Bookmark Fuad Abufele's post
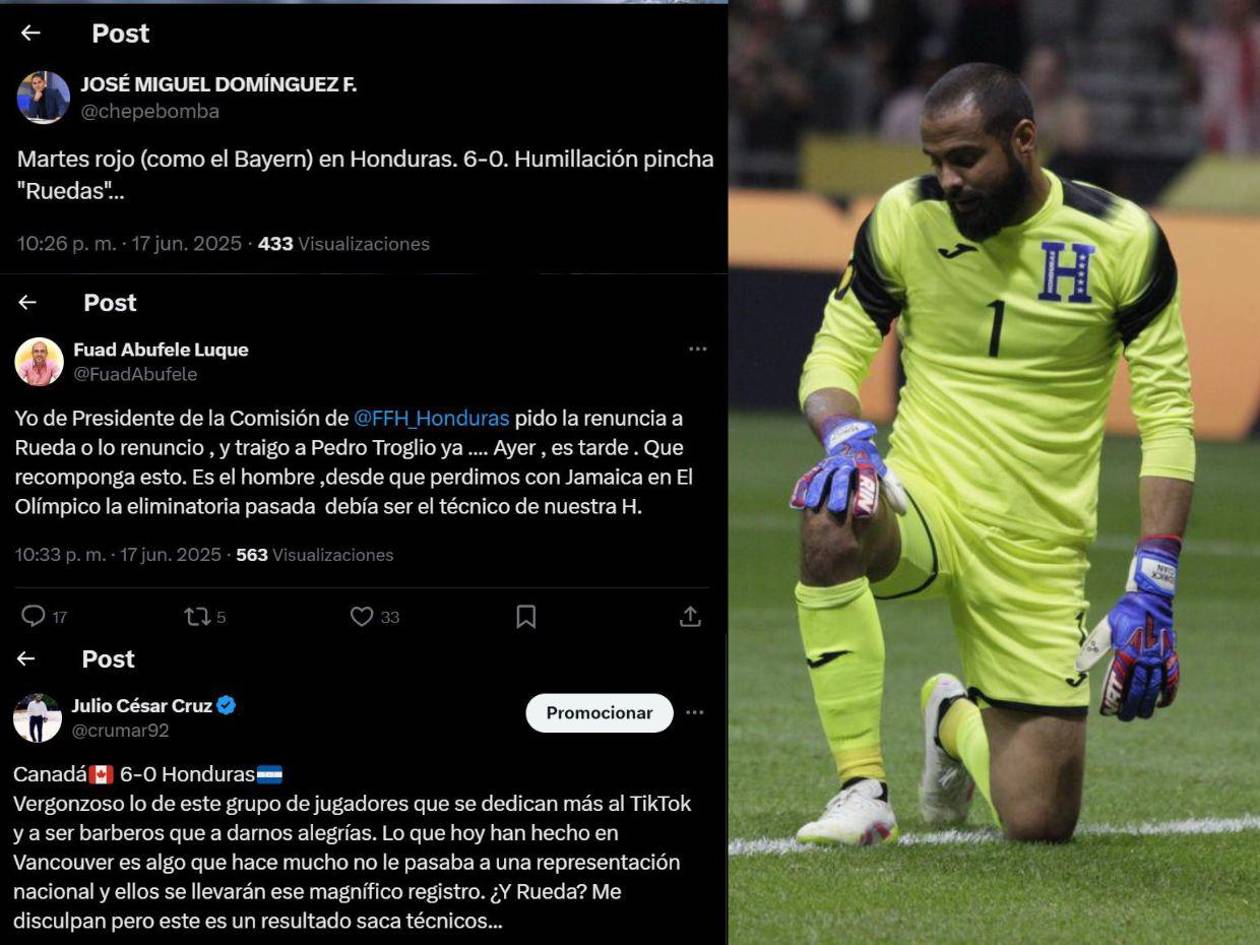The image size is (1260, 945). [526, 616]
